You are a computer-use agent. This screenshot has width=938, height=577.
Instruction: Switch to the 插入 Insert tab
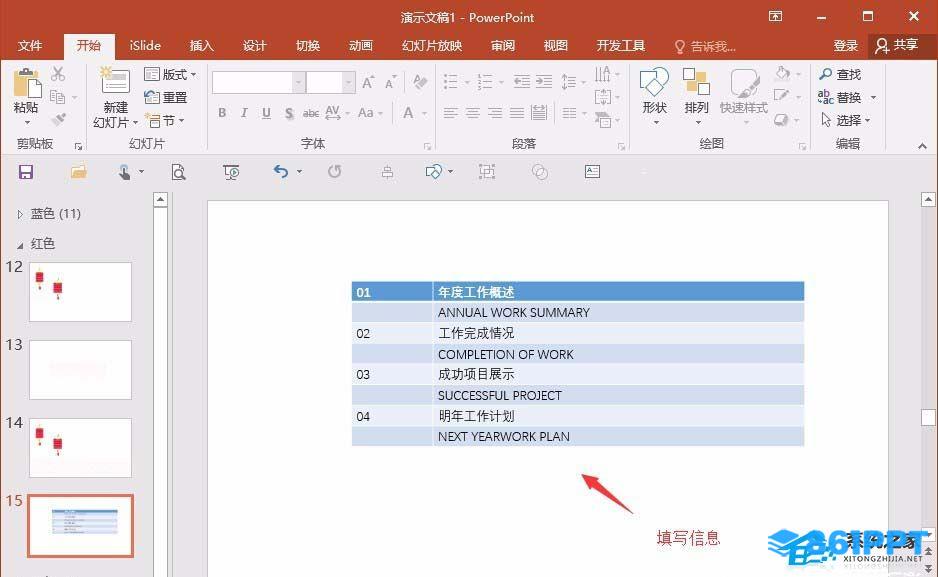click(x=201, y=46)
